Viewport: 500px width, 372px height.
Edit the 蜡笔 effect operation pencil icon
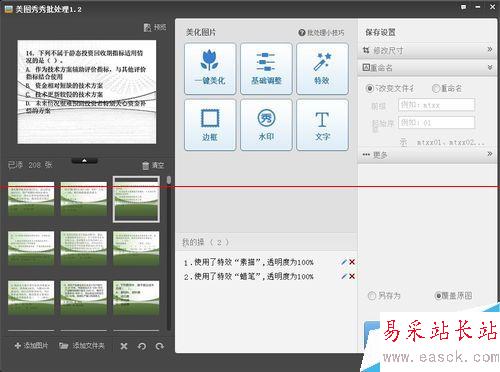click(x=344, y=276)
